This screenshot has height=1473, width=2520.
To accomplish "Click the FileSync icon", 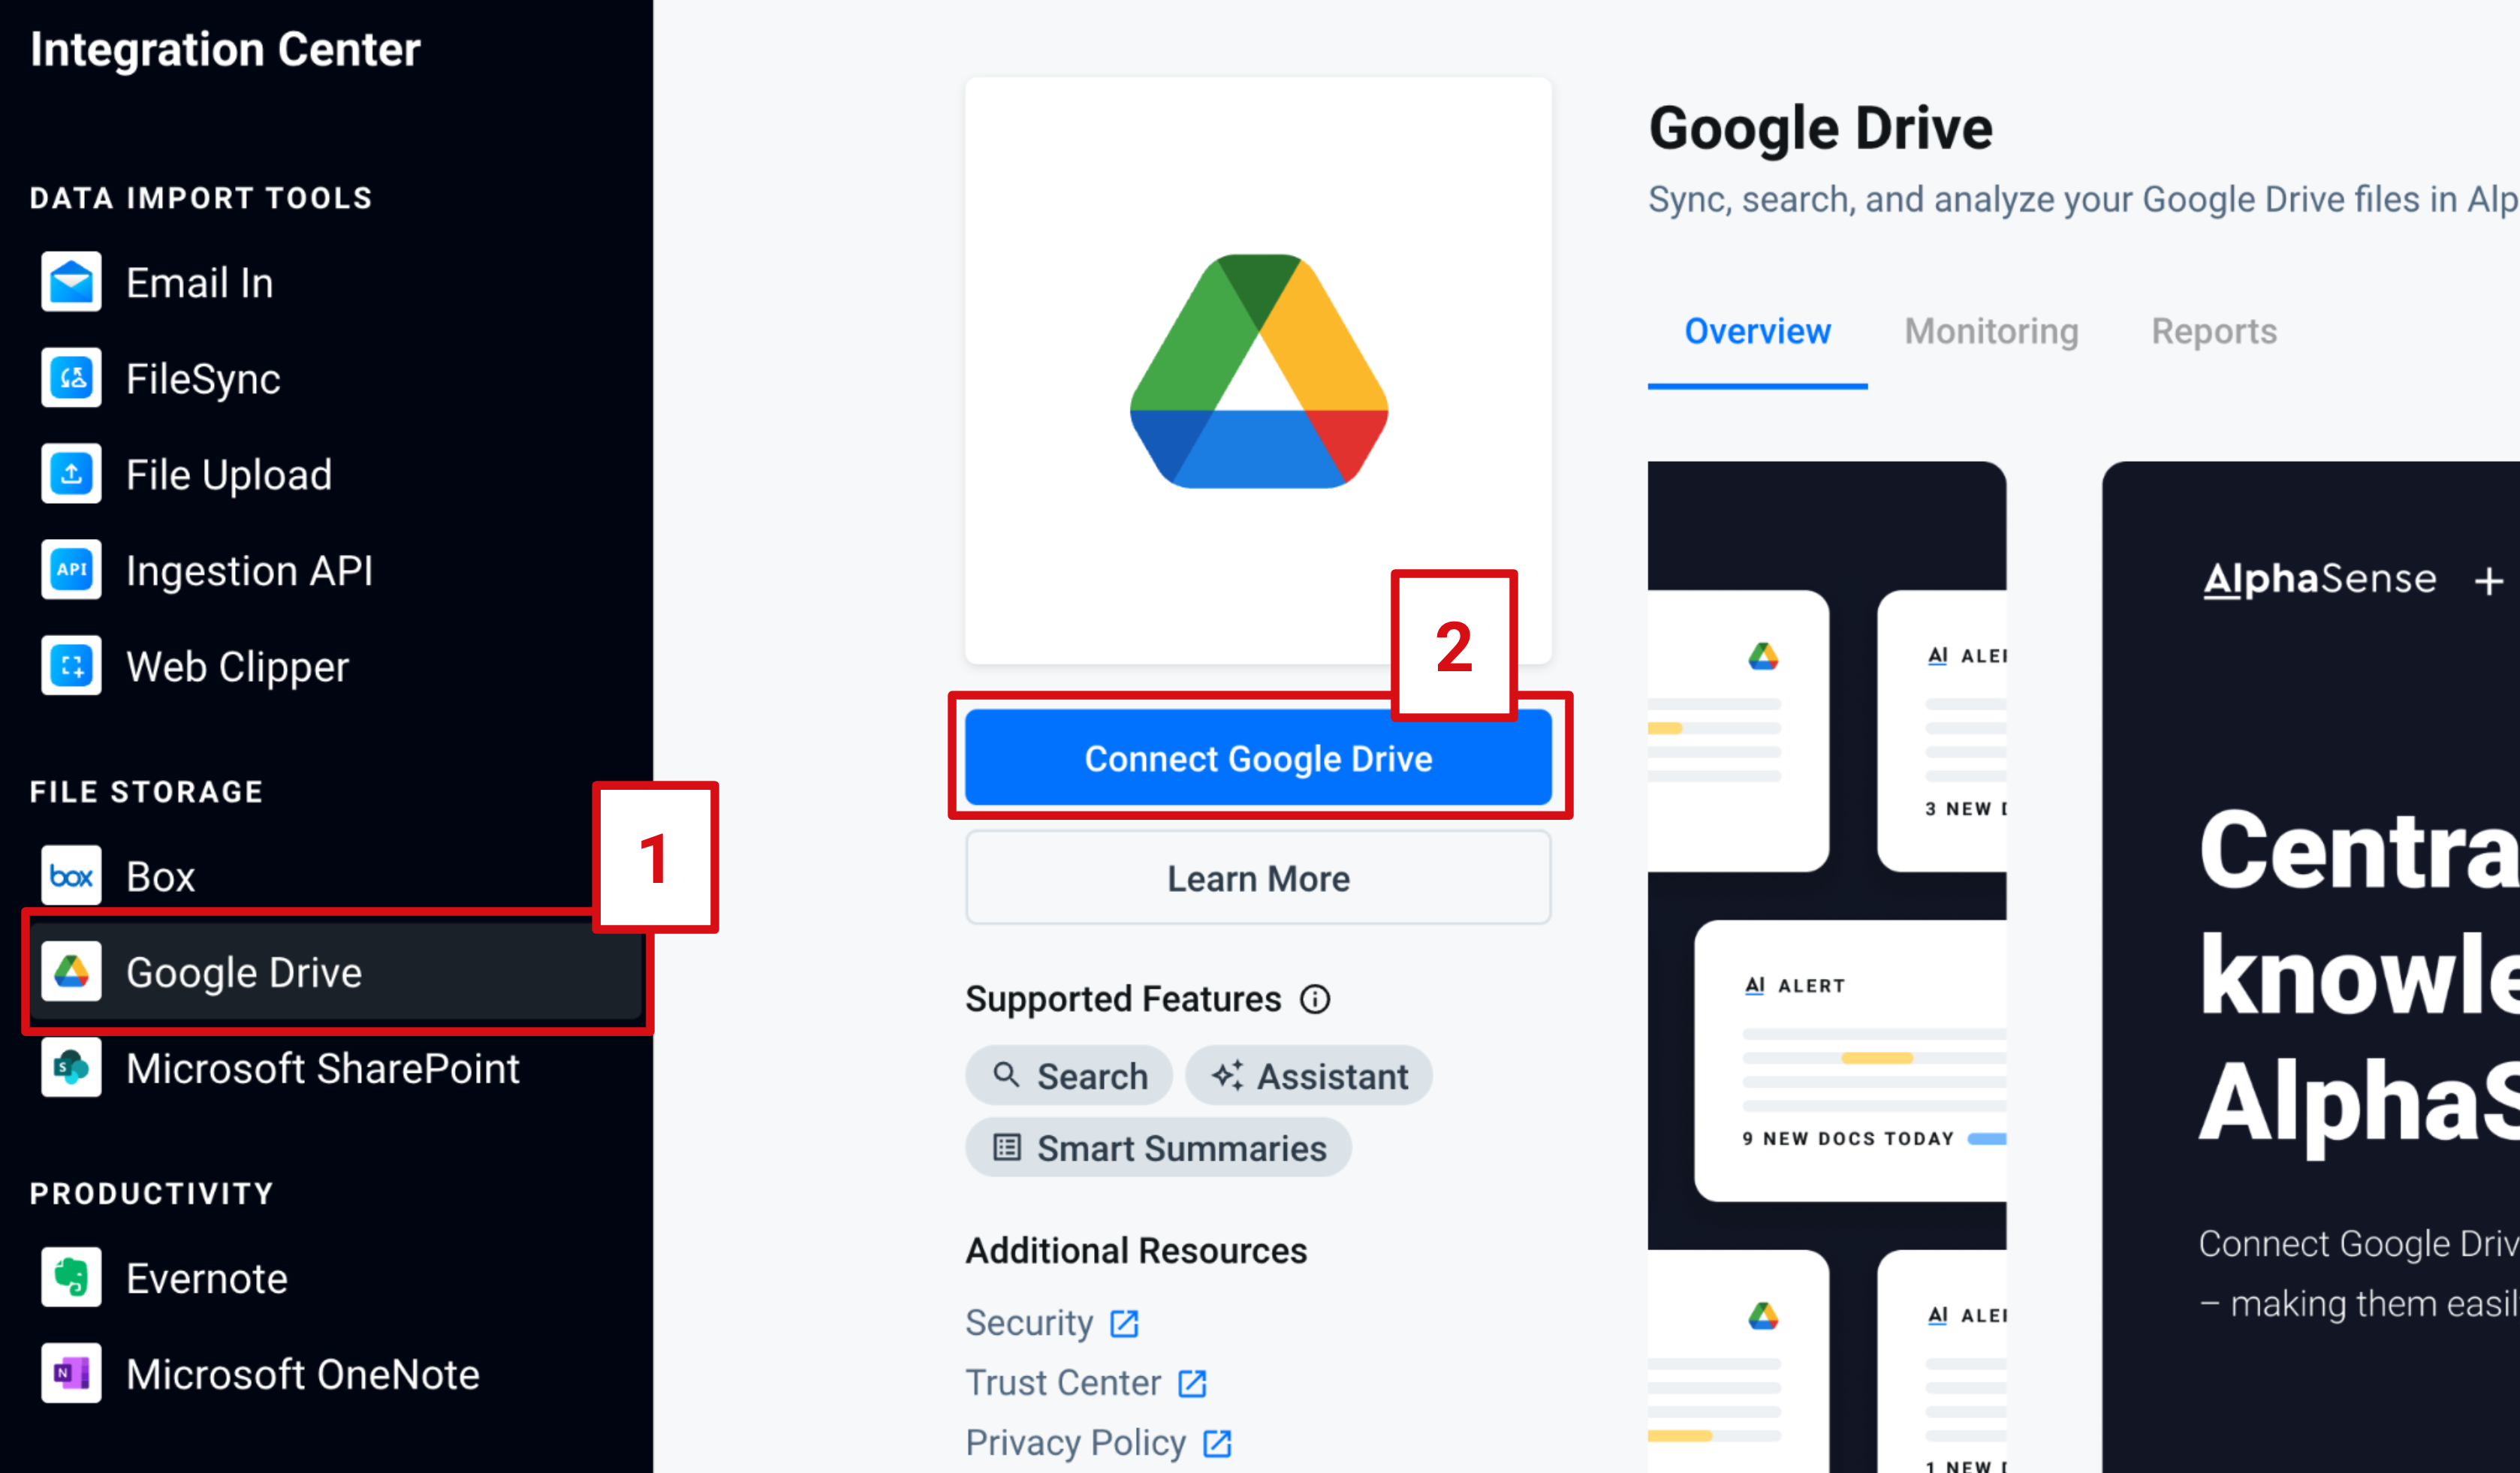I will click(71, 378).
